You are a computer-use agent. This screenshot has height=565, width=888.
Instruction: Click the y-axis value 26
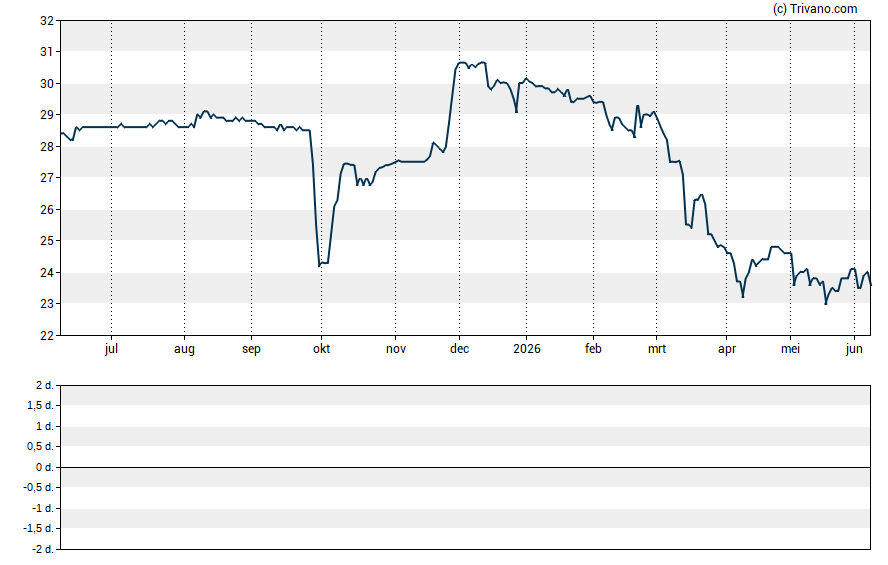pos(47,209)
